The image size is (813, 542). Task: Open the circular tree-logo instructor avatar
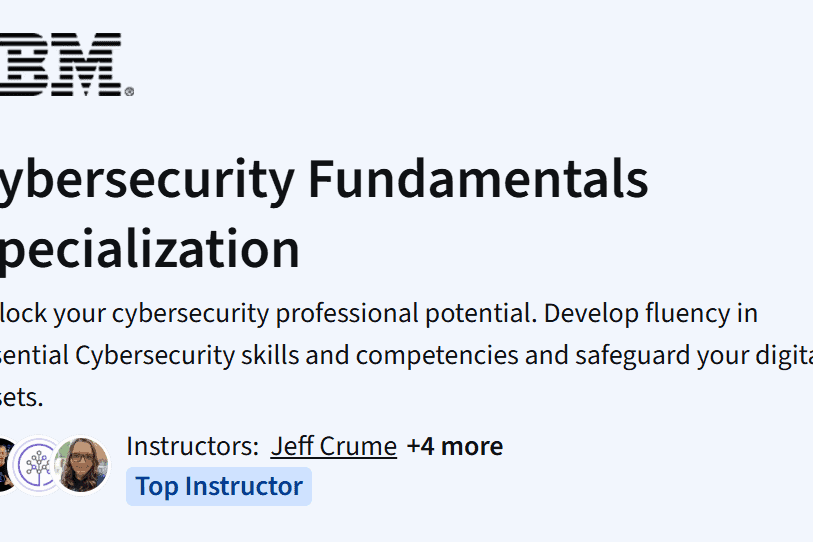click(x=40, y=464)
